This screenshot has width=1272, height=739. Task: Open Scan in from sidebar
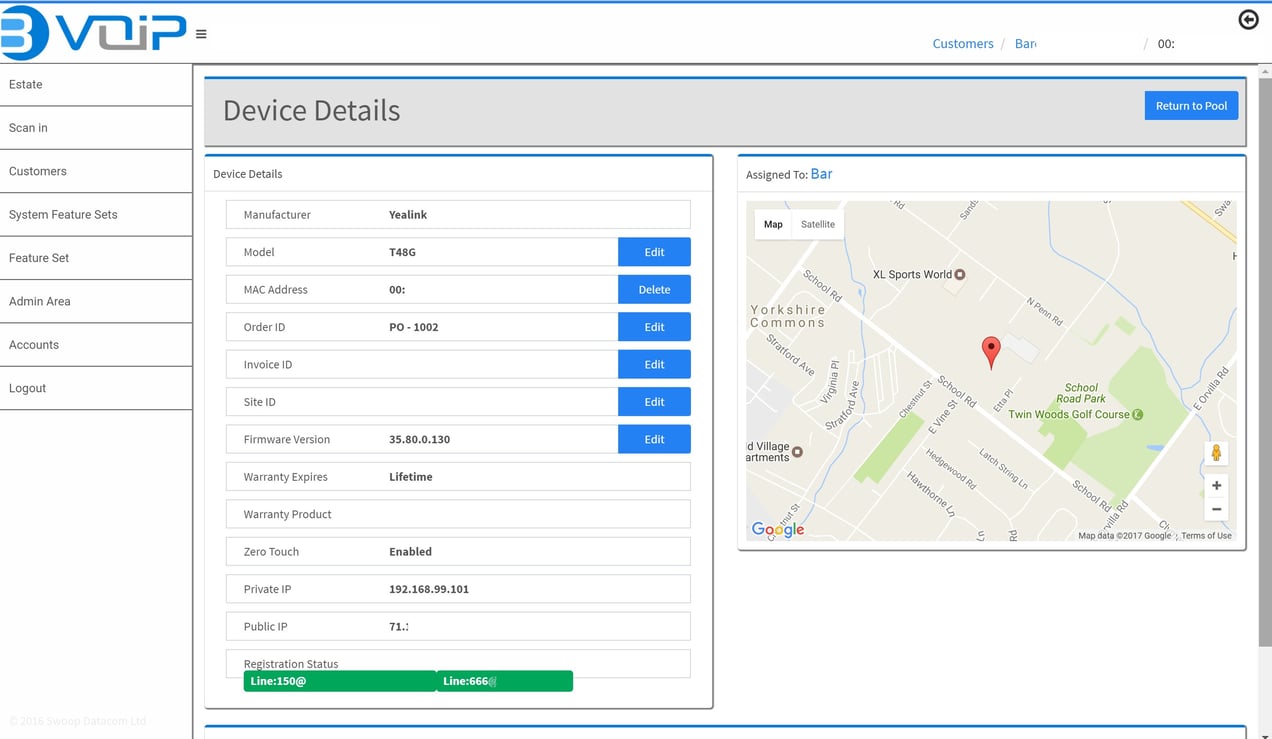(96, 128)
